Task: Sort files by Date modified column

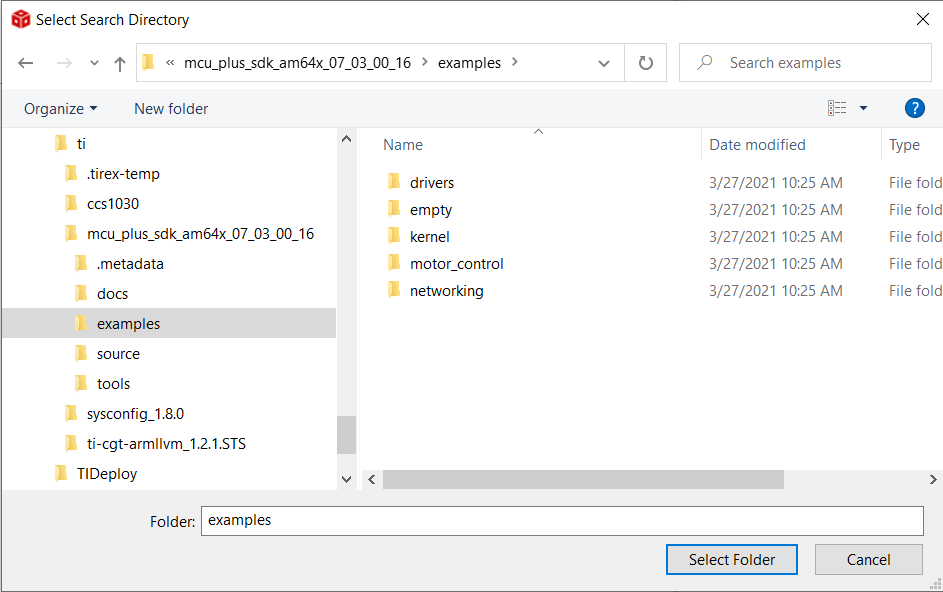Action: 757,145
